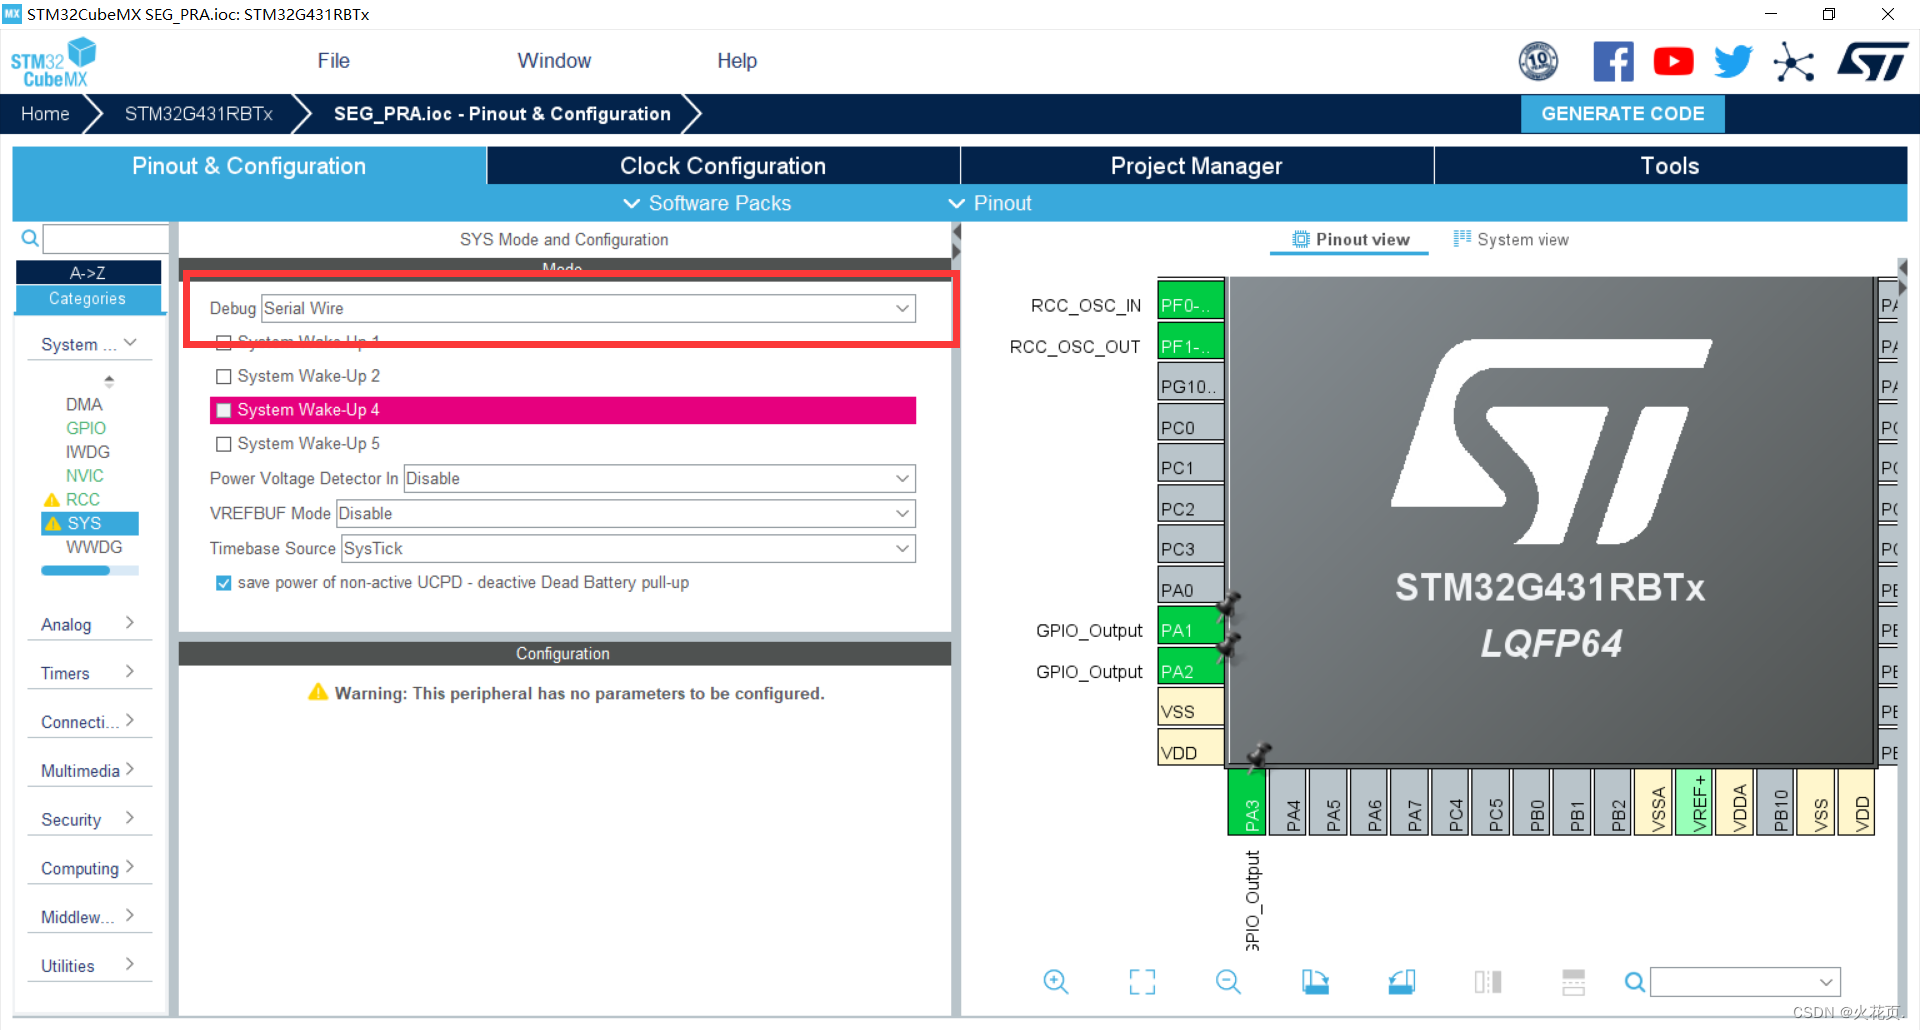Click the pin search magnifier icon
The height and width of the screenshot is (1030, 1920).
point(1634,982)
